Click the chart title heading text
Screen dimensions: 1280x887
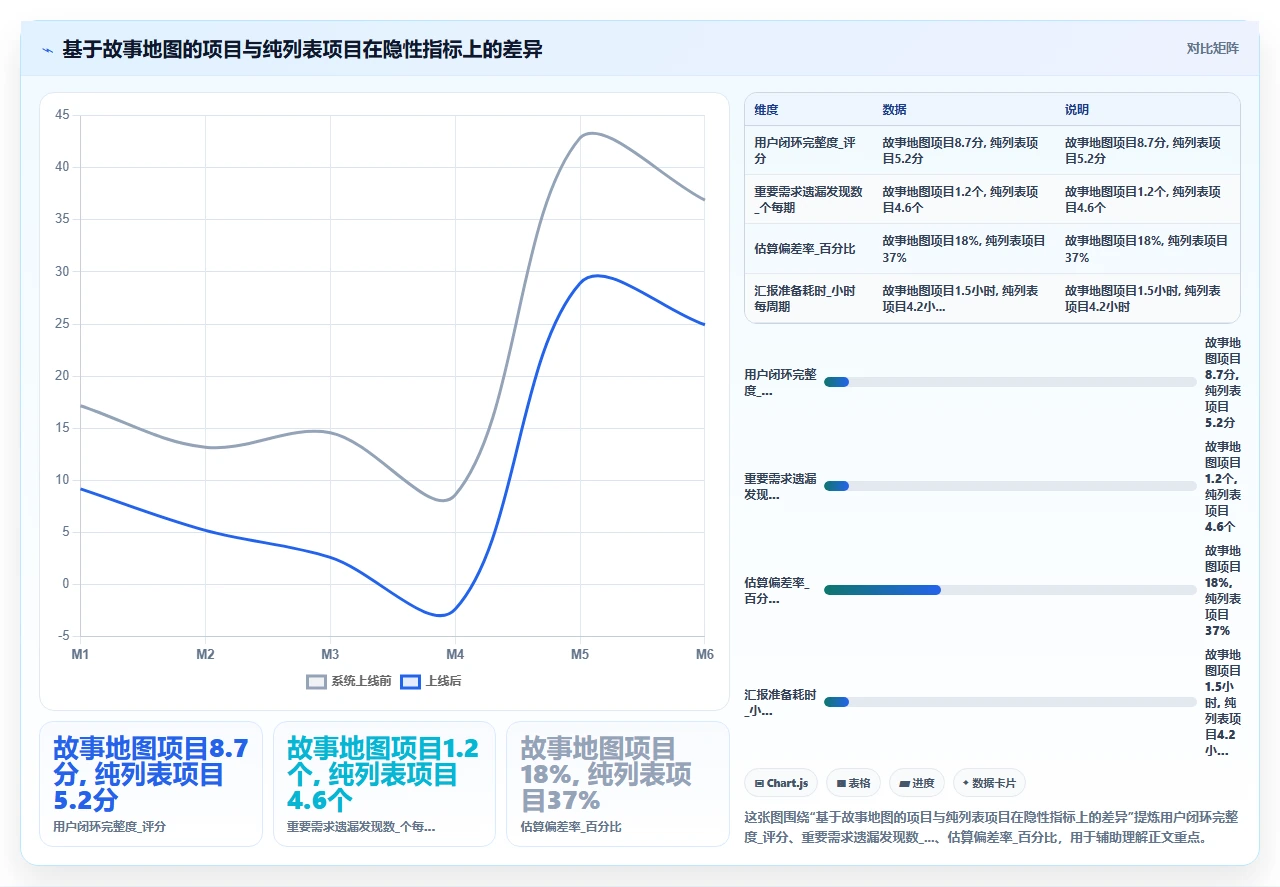302,49
